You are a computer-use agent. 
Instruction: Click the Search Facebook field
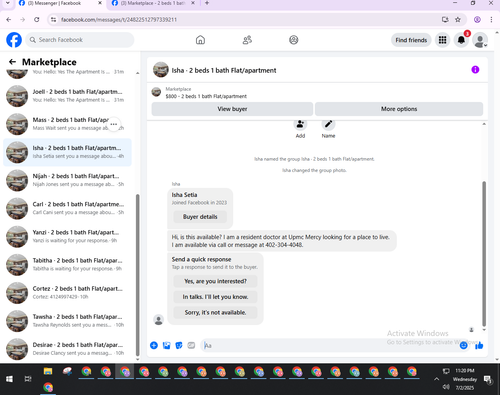(x=80, y=40)
